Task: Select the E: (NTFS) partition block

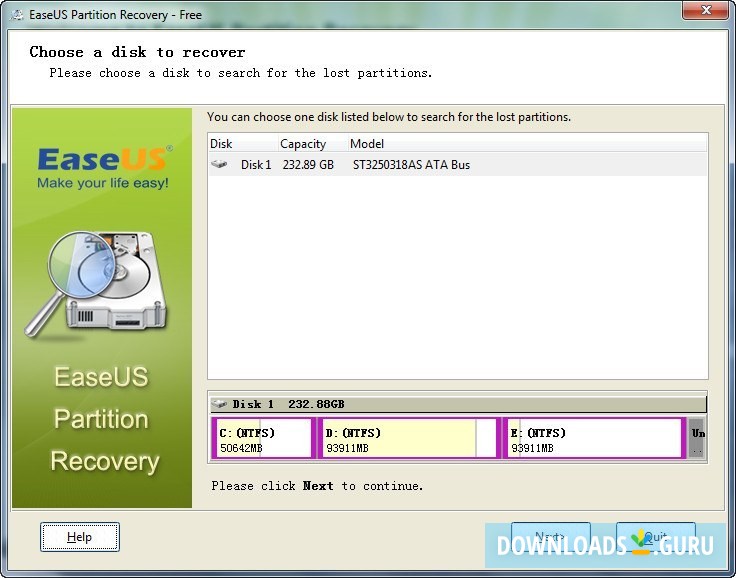Action: [x=595, y=438]
